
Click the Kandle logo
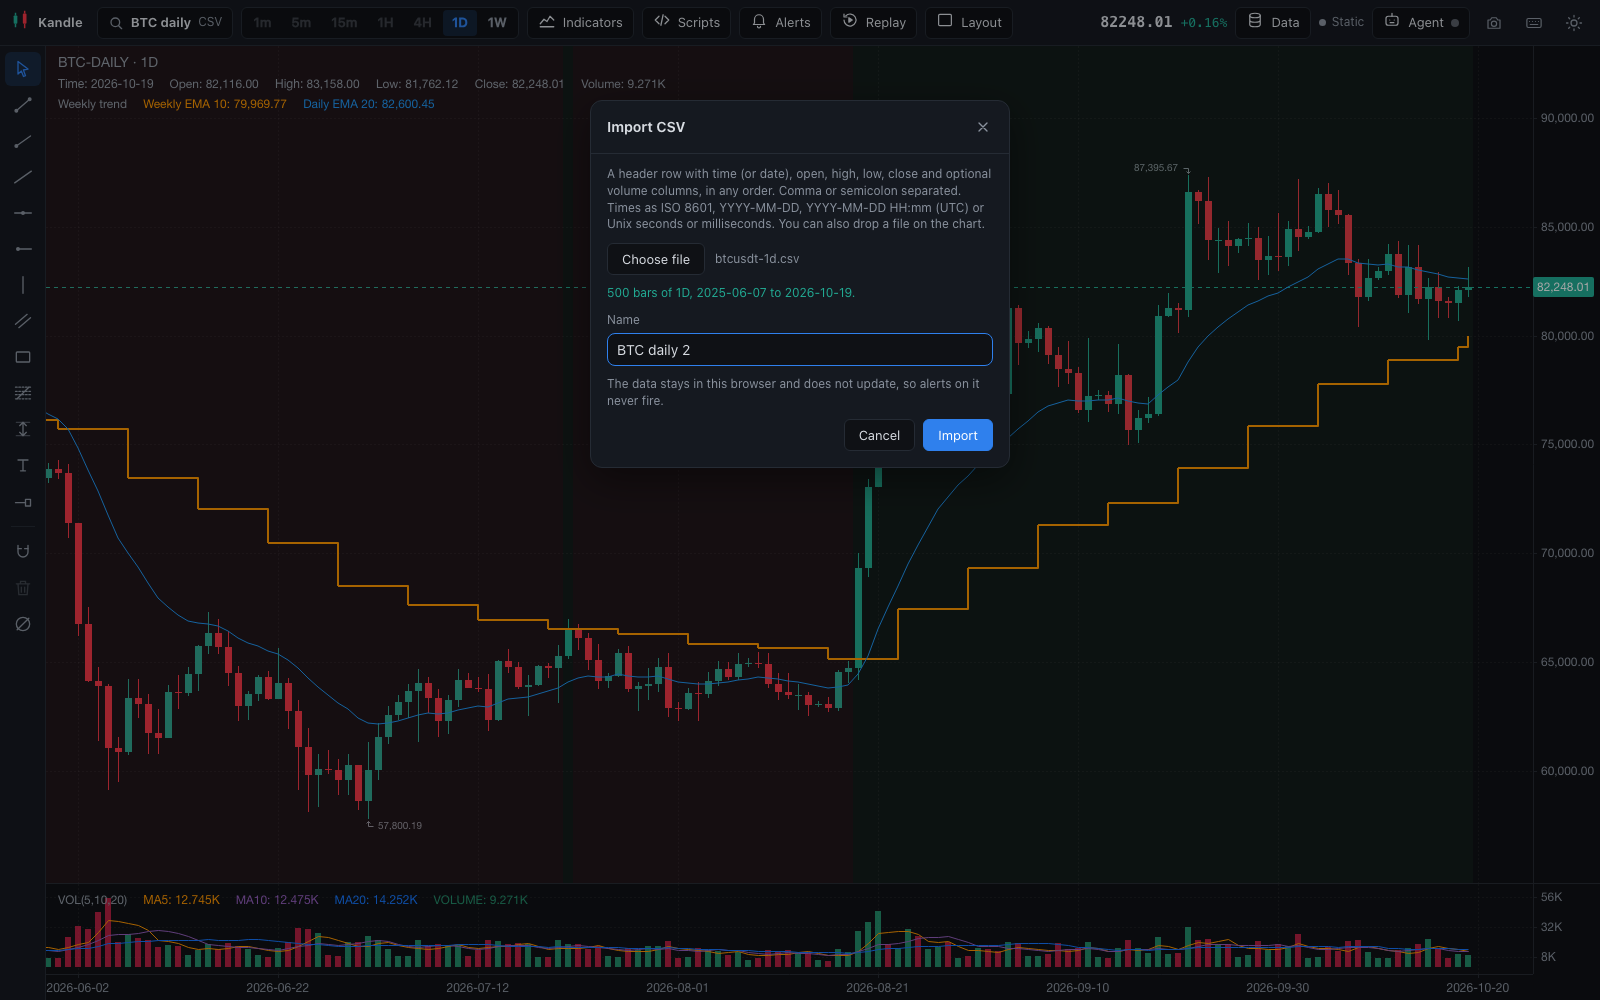pyautogui.click(x=47, y=22)
